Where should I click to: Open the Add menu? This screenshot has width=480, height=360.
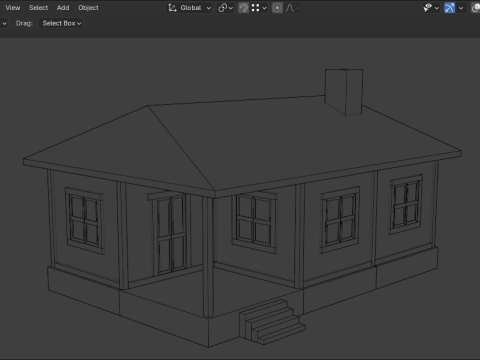coord(63,8)
